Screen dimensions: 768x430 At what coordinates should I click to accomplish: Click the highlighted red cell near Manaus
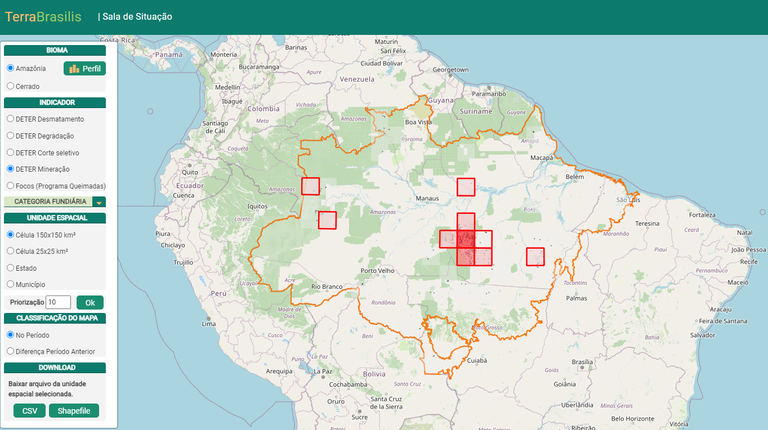tap(465, 187)
